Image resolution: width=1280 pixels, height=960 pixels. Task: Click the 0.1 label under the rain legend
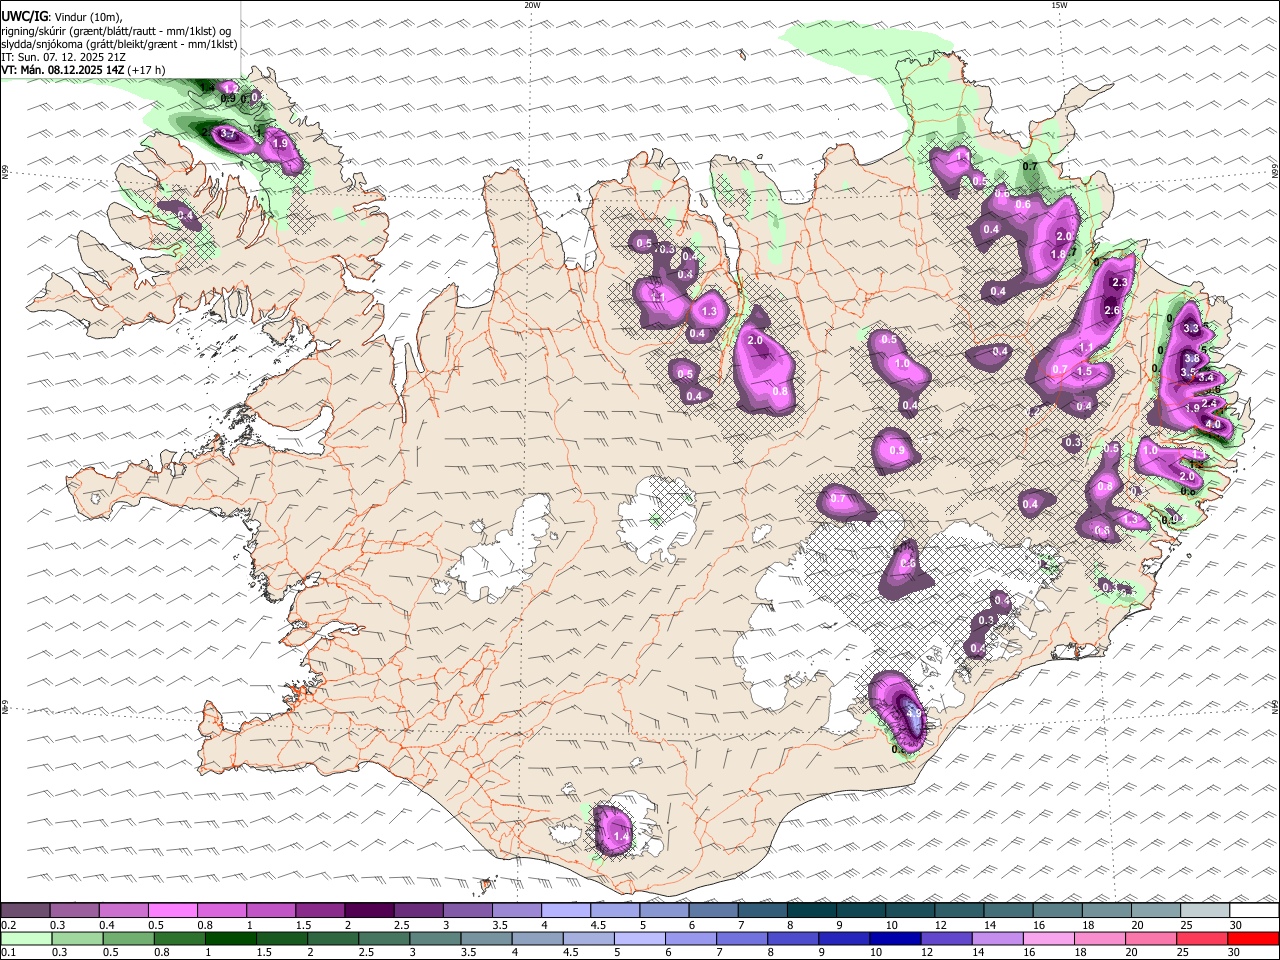pyautogui.click(x=8, y=953)
